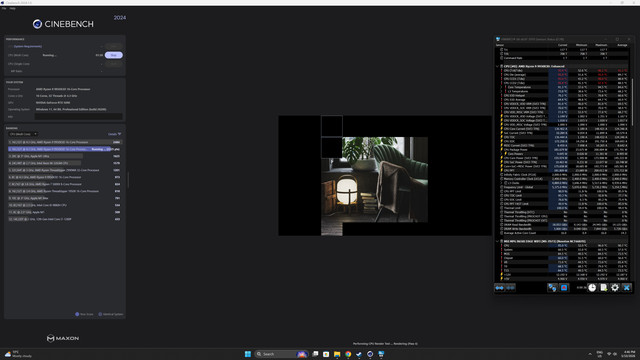
Task: Click the HWiNFO vertical scrollbar
Action: [632, 102]
